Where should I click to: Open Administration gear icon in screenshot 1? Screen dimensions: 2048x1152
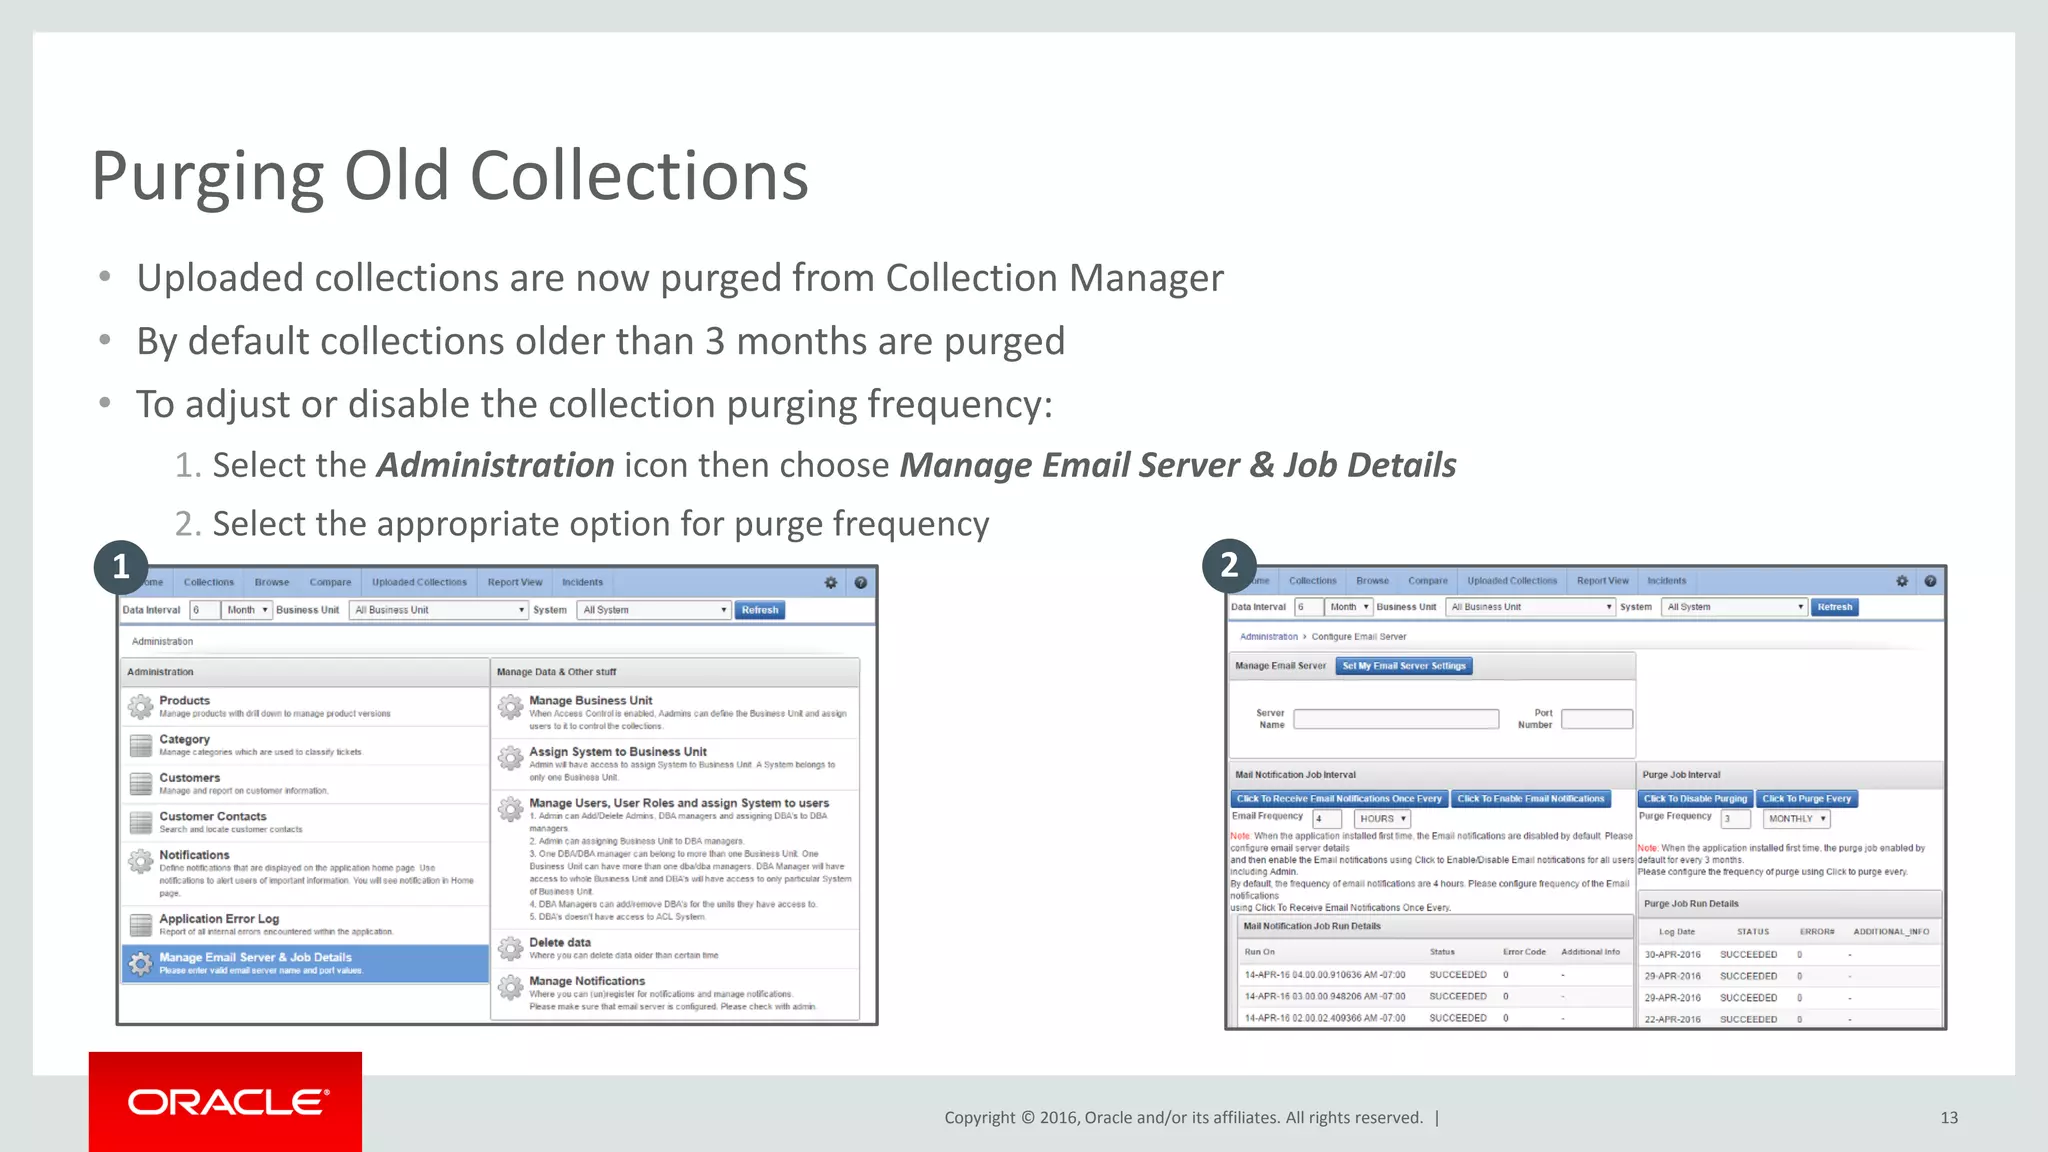tap(830, 582)
